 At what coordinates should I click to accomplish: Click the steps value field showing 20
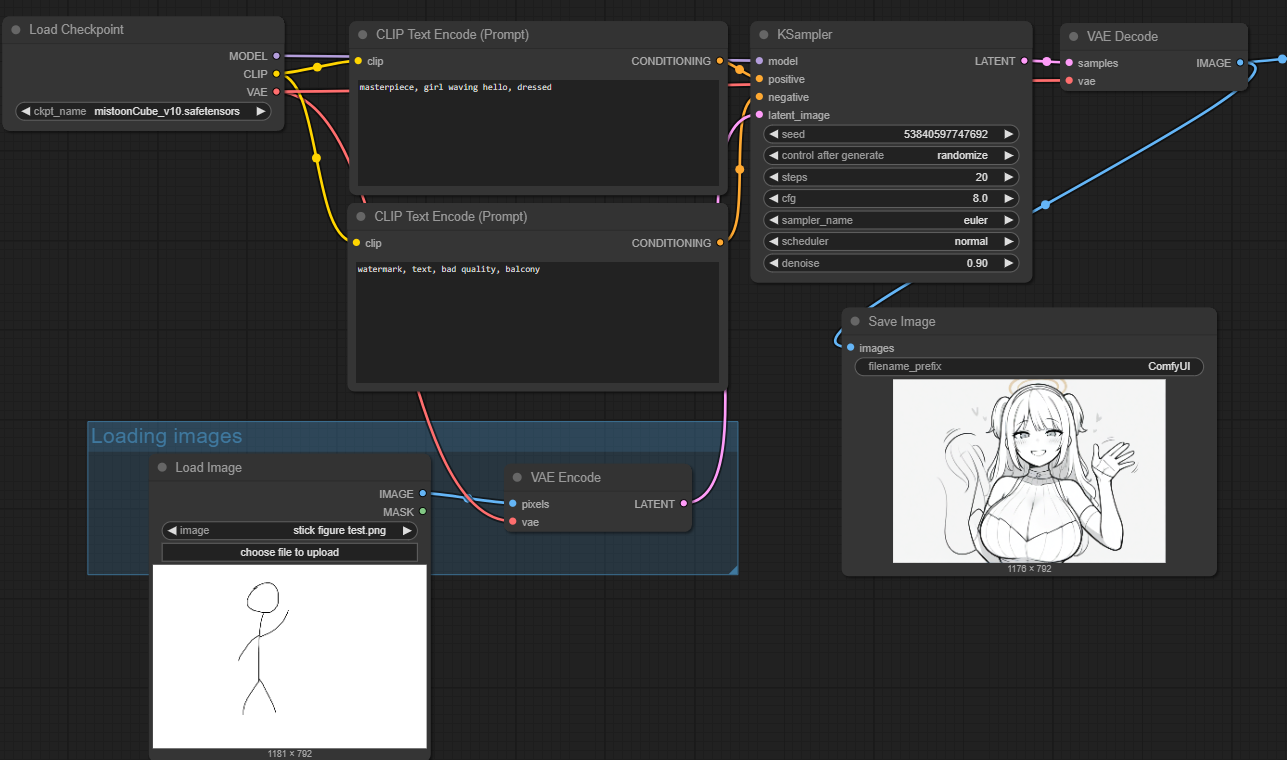point(892,177)
